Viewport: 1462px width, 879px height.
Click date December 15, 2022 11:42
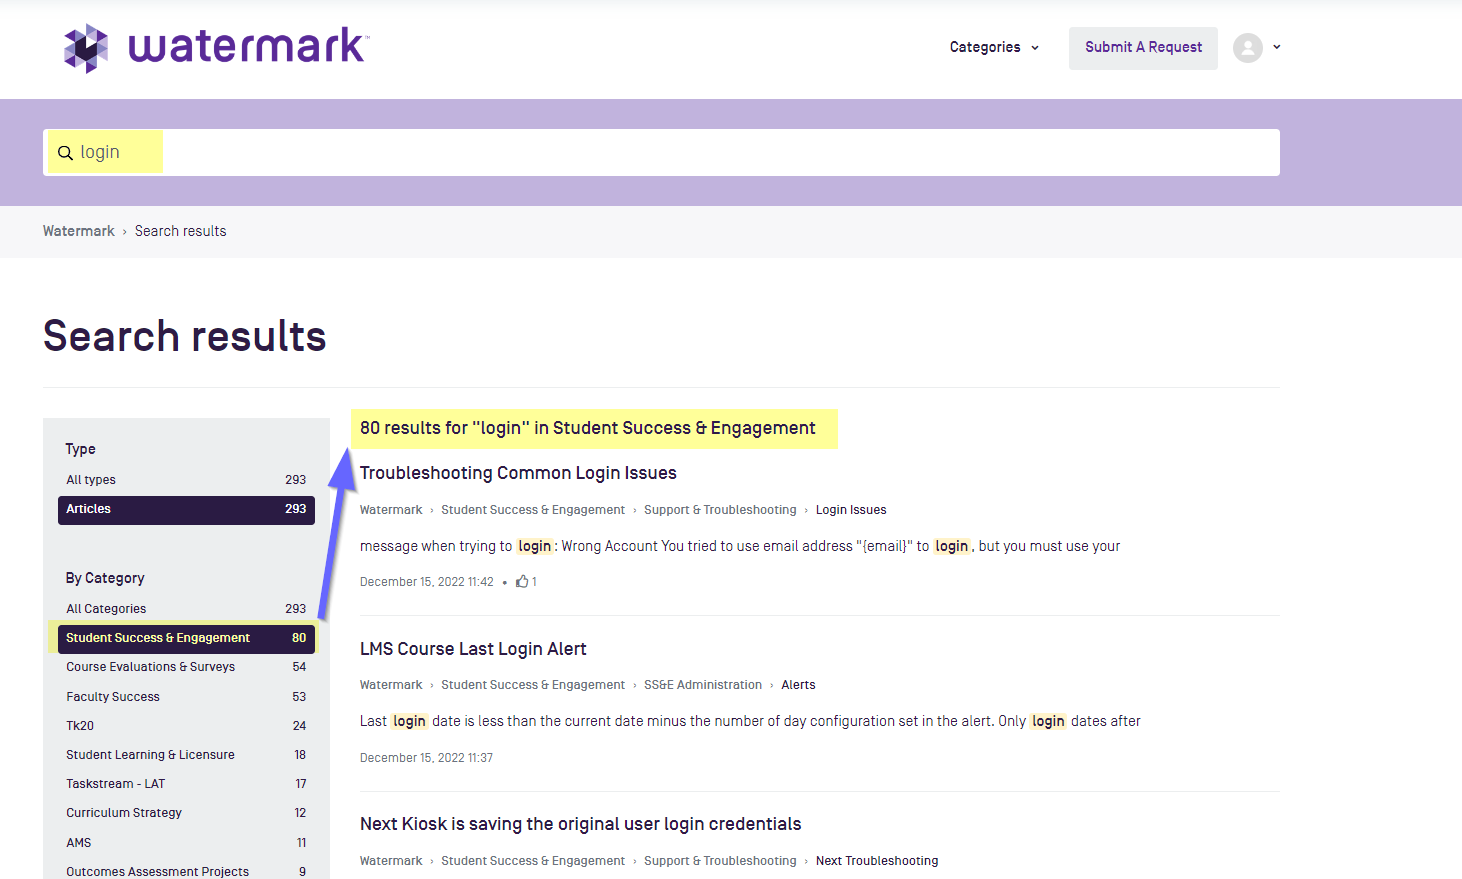tap(427, 582)
